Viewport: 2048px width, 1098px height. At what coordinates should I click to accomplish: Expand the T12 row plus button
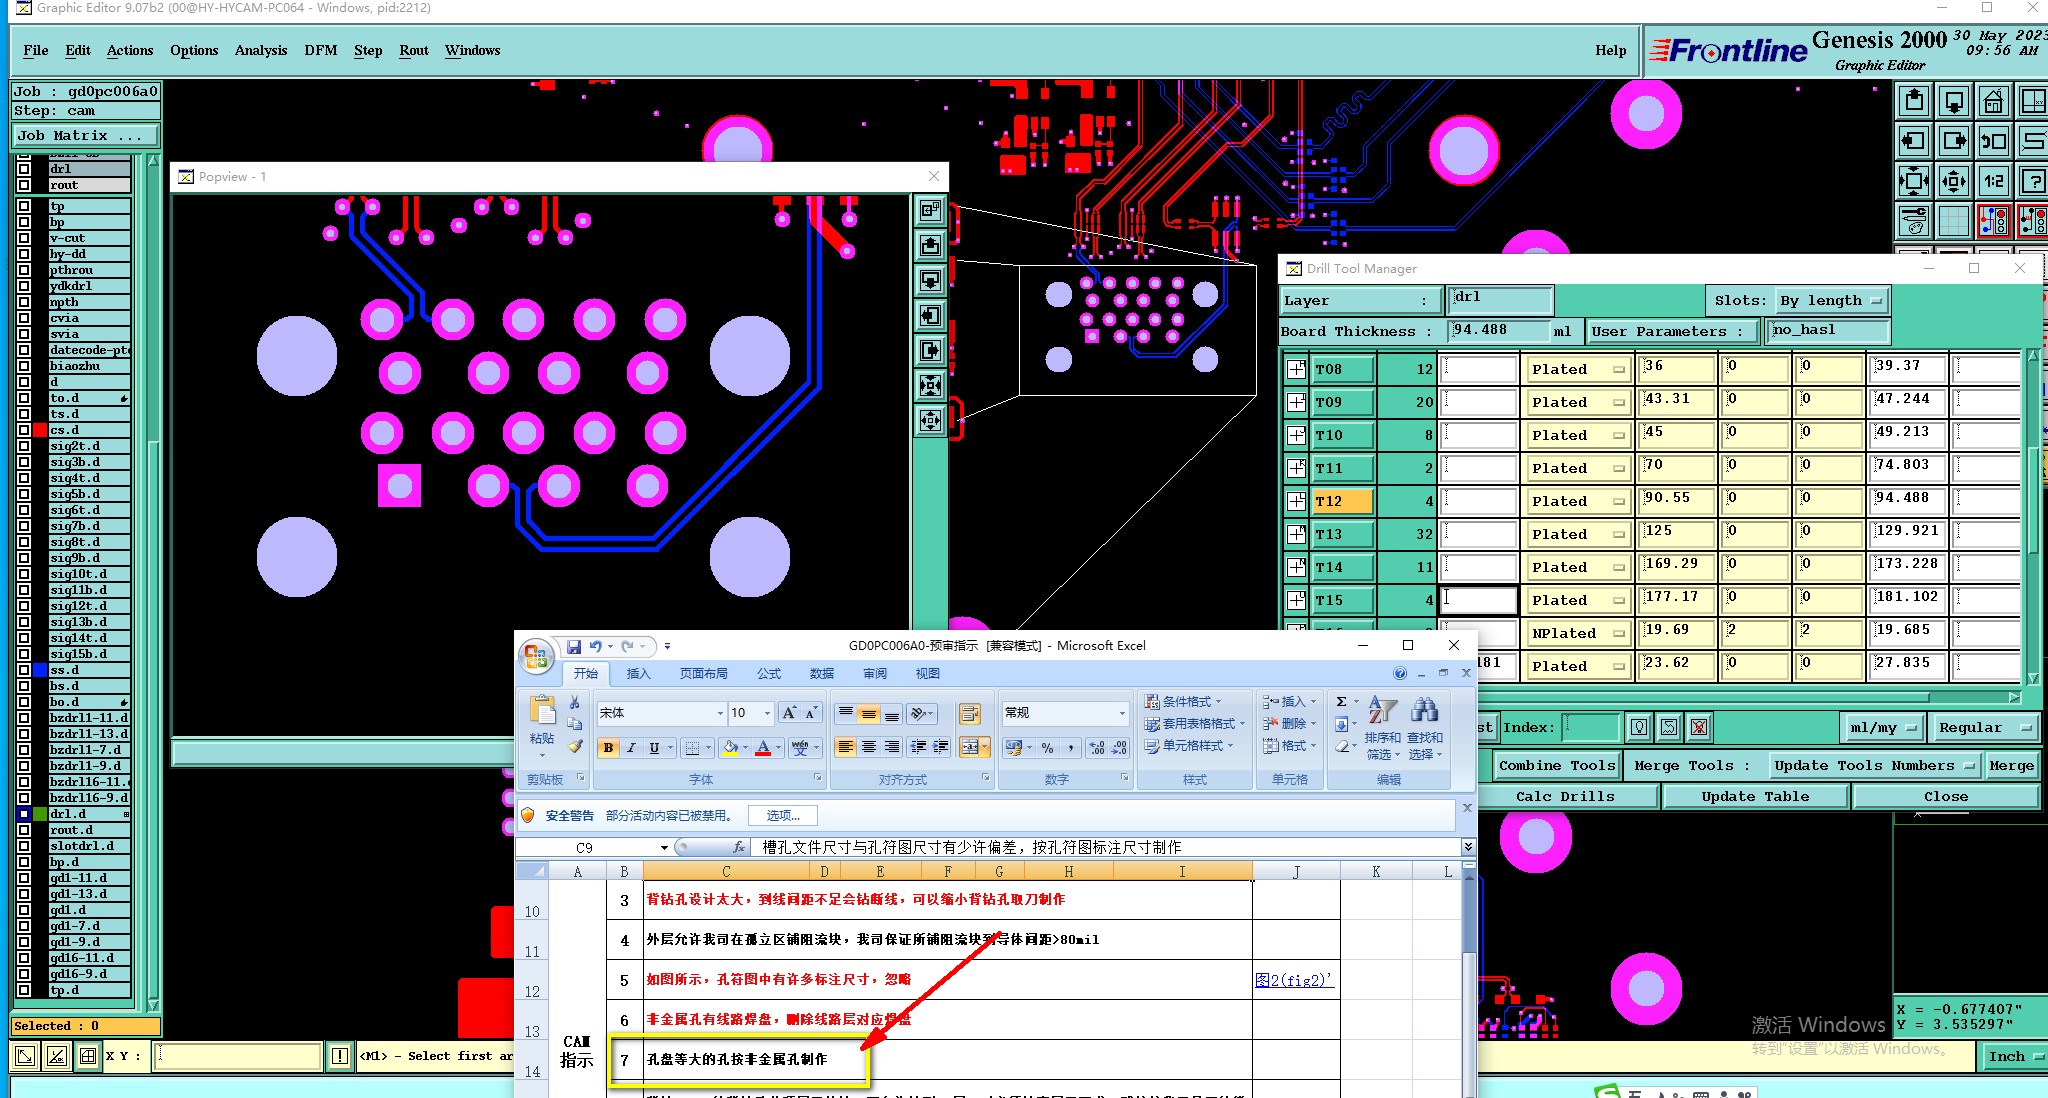click(1296, 501)
